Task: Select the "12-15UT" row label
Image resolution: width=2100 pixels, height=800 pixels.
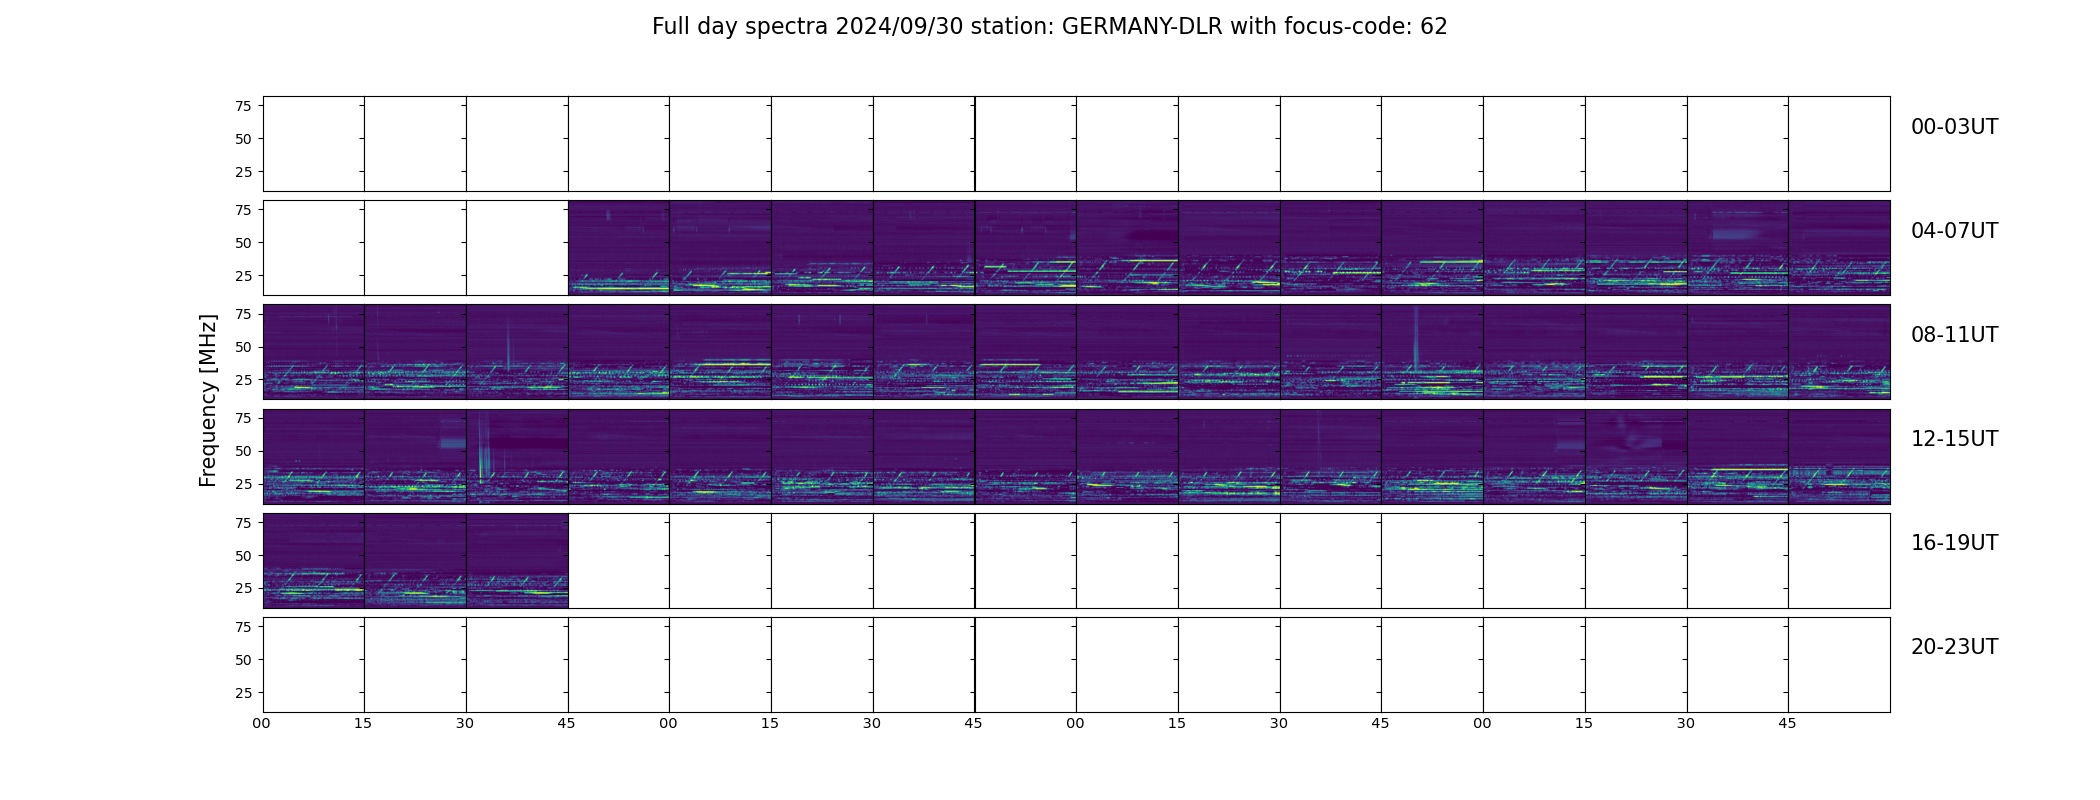Action: (x=1954, y=439)
